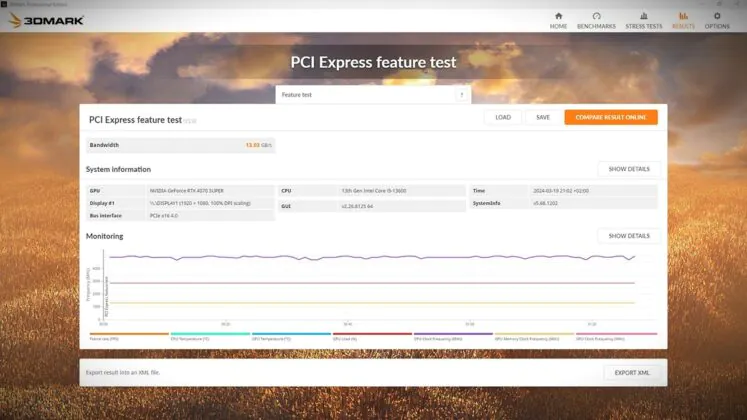747x420 pixels.
Task: Select NVIDIA GeForce RTX 4070 SUPER text
Action: (187, 190)
